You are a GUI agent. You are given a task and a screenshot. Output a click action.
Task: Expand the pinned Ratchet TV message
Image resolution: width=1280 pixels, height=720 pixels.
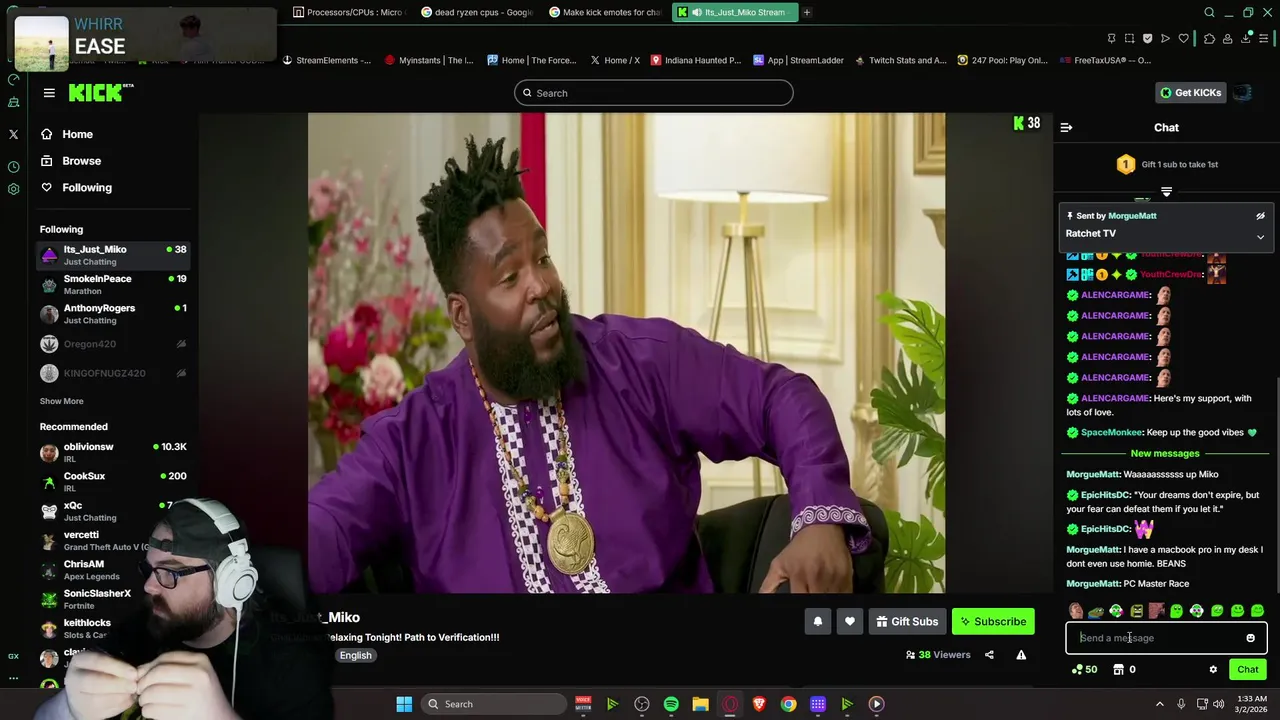click(1260, 237)
